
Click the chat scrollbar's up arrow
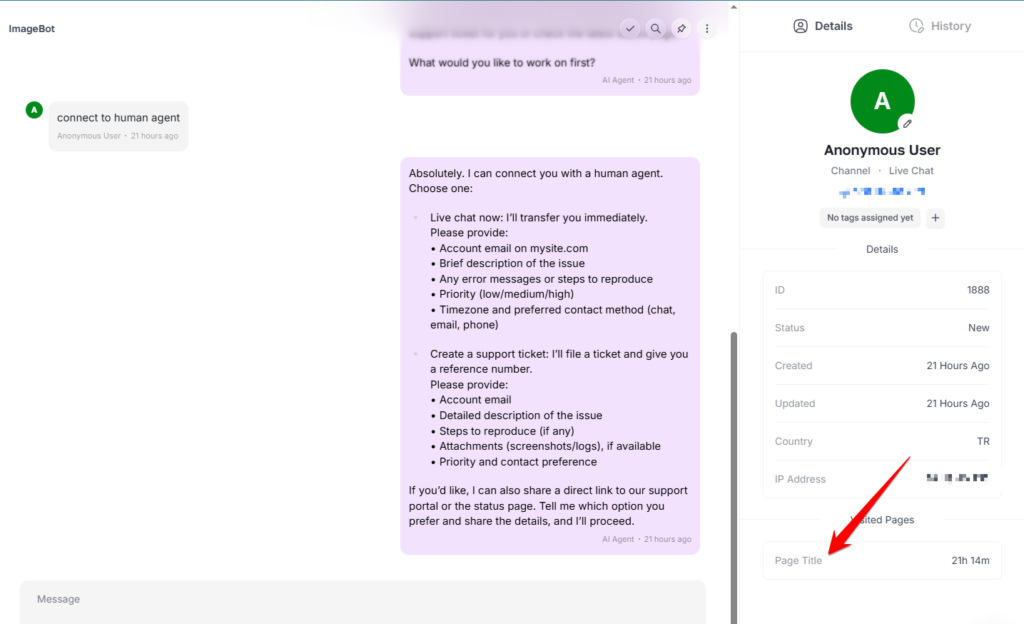734,8
